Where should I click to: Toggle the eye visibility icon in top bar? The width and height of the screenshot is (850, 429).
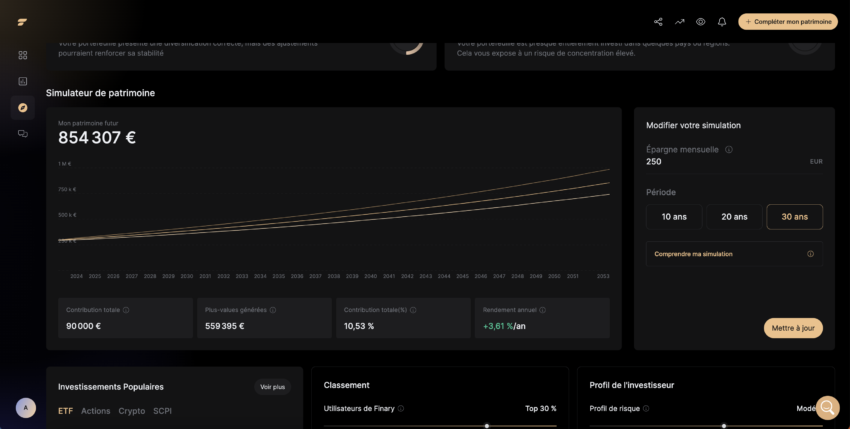pos(700,22)
